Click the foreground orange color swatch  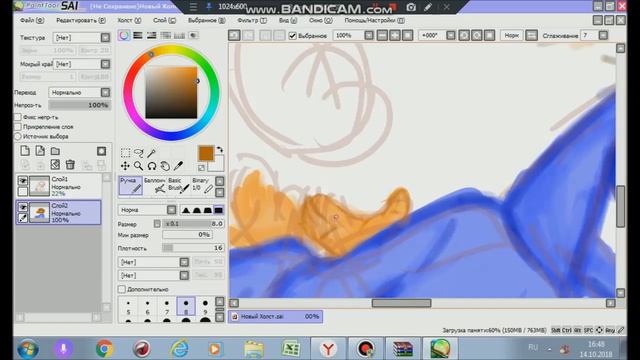[206, 153]
